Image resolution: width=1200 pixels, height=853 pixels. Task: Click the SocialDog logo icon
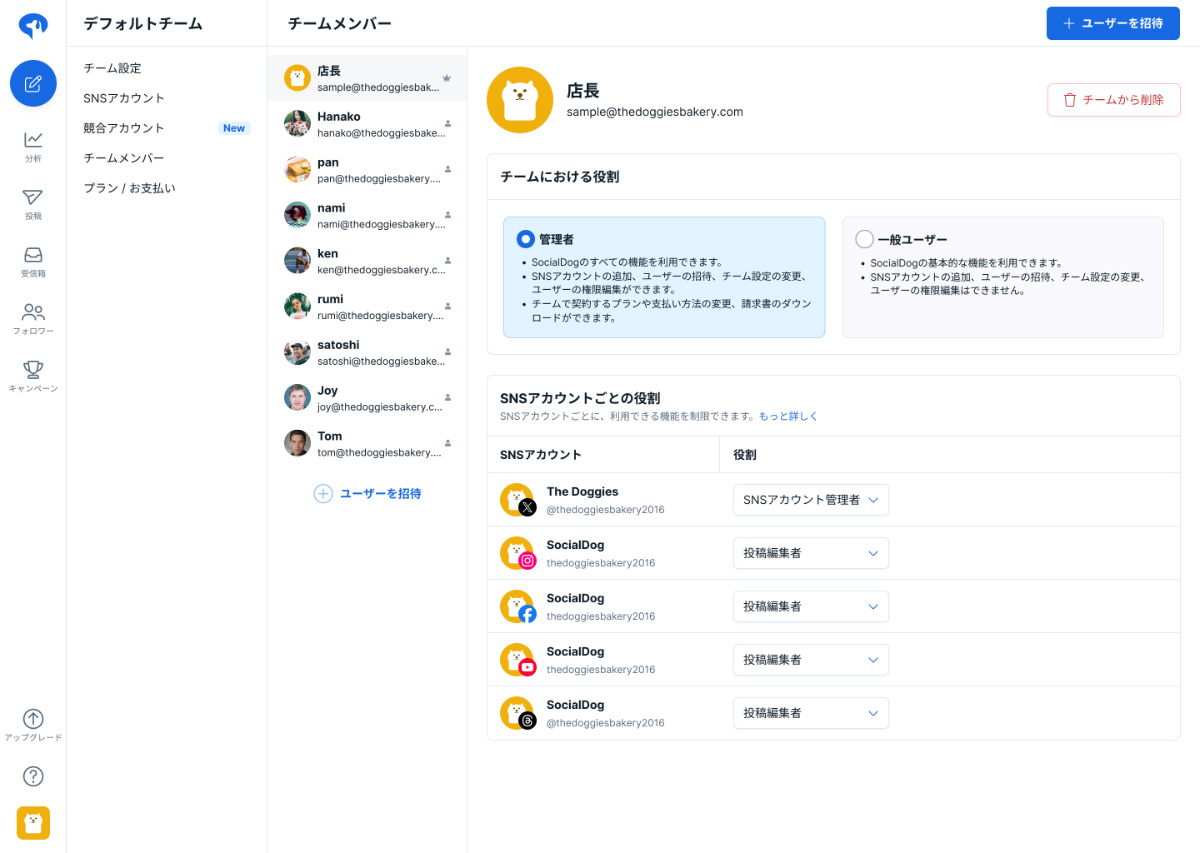33,25
